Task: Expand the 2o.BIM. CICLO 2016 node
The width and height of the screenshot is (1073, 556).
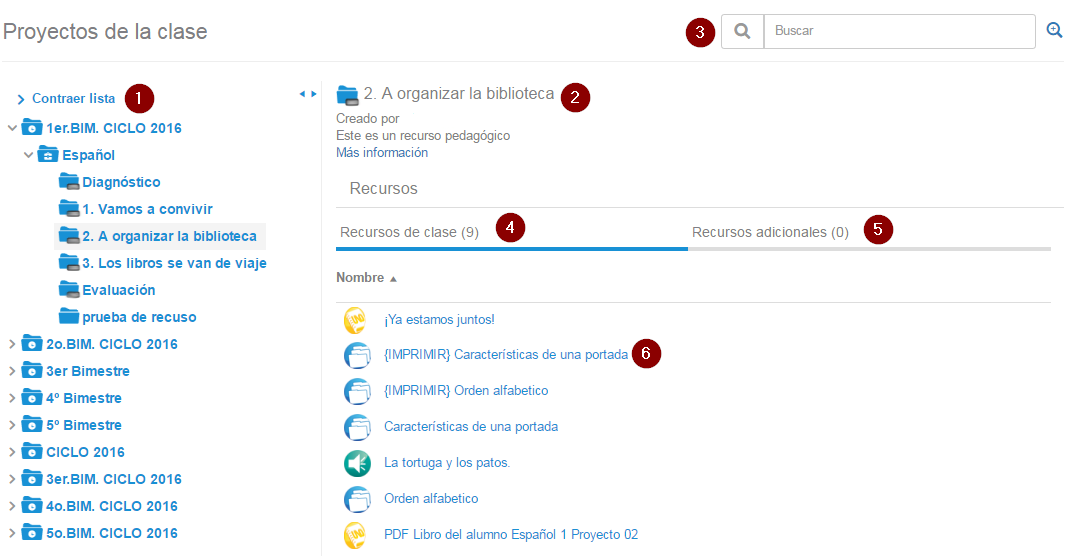Action: tap(12, 344)
